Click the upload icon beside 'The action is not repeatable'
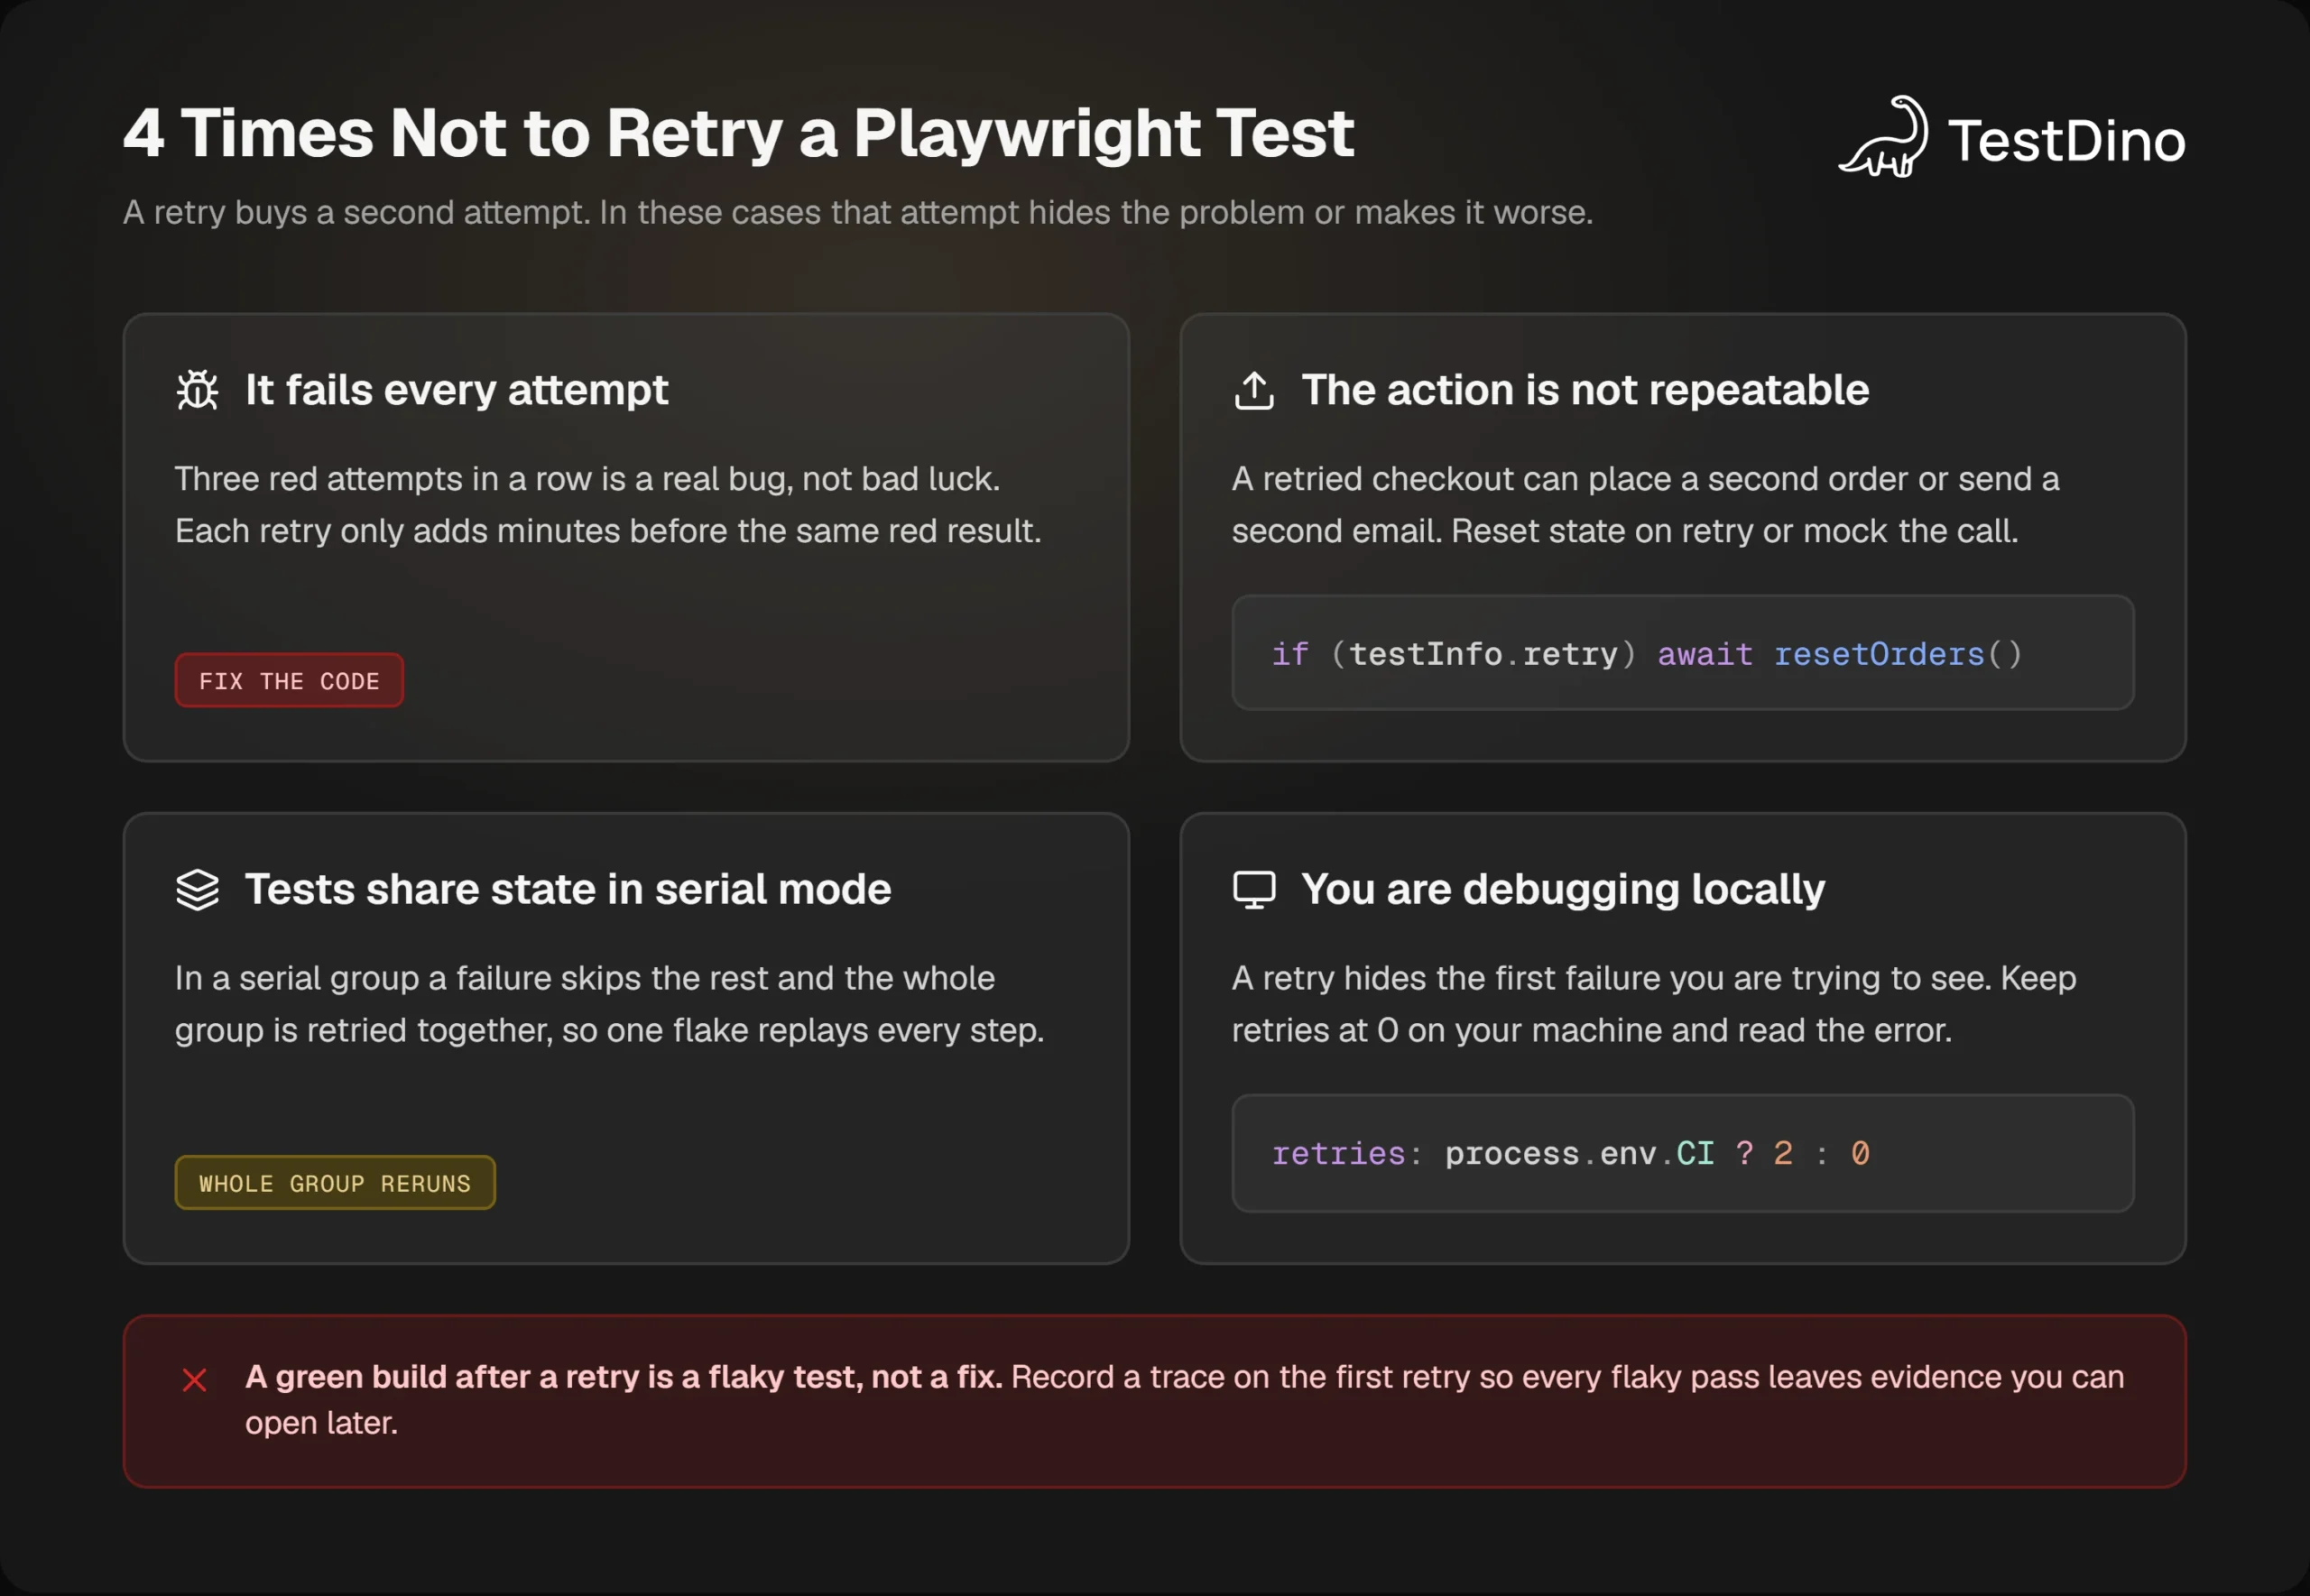The width and height of the screenshot is (2310, 1596). pyautogui.click(x=1254, y=390)
